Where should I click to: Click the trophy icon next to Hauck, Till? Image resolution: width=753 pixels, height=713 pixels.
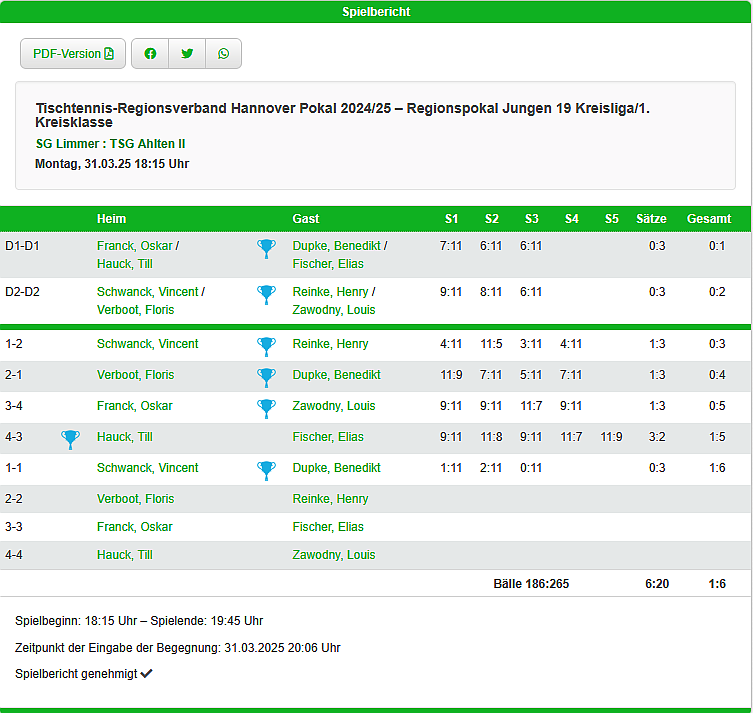pyautogui.click(x=70, y=437)
